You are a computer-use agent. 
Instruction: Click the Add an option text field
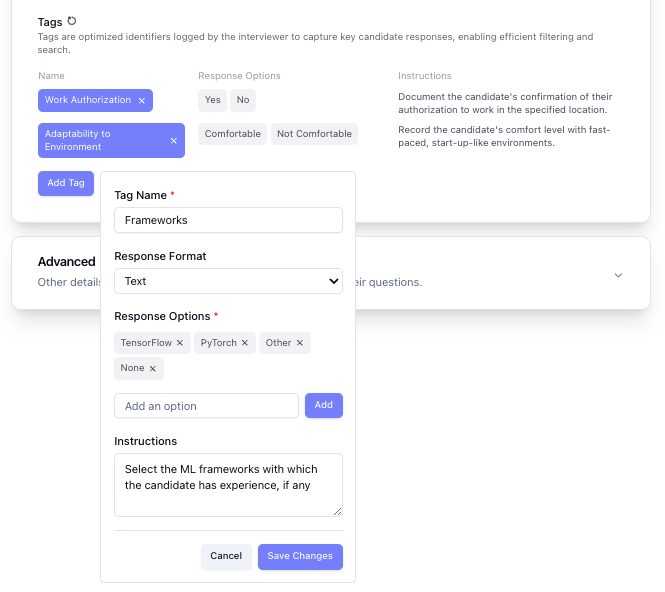click(207, 405)
